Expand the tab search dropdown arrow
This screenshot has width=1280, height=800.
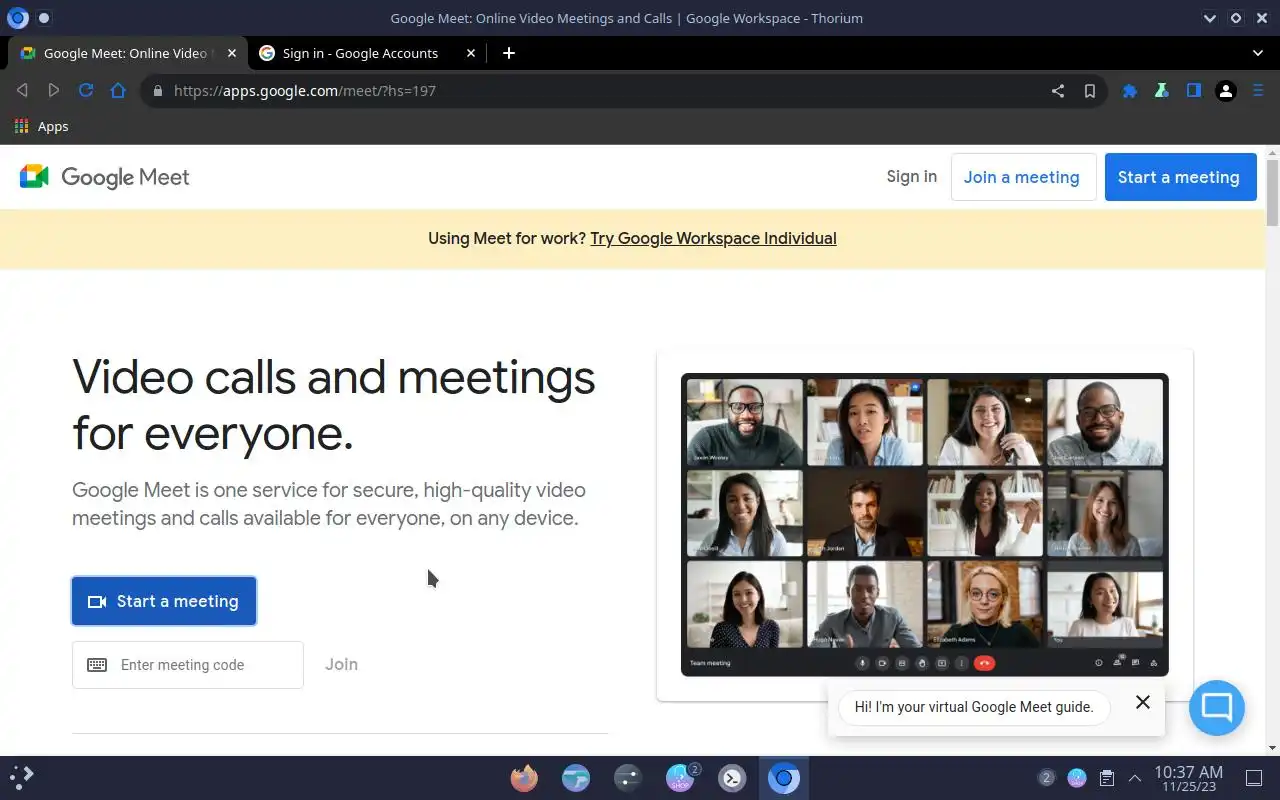[x=1258, y=53]
